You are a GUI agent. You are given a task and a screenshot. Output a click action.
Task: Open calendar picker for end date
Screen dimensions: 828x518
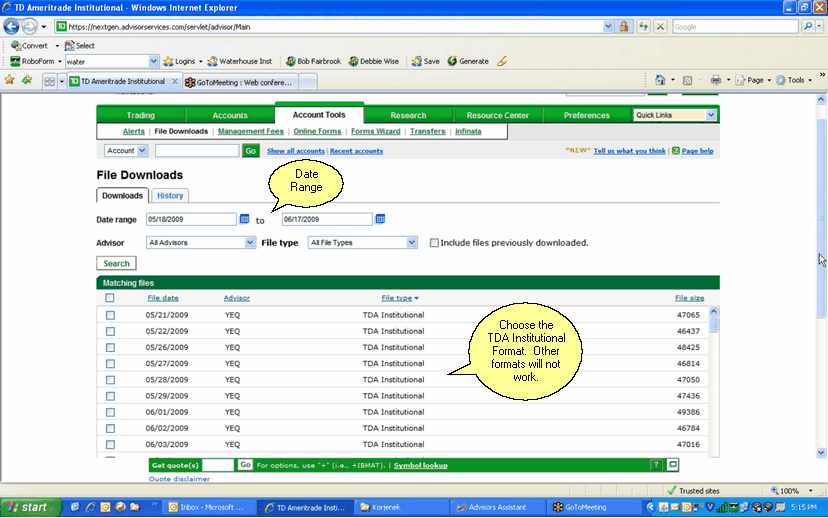pos(380,219)
